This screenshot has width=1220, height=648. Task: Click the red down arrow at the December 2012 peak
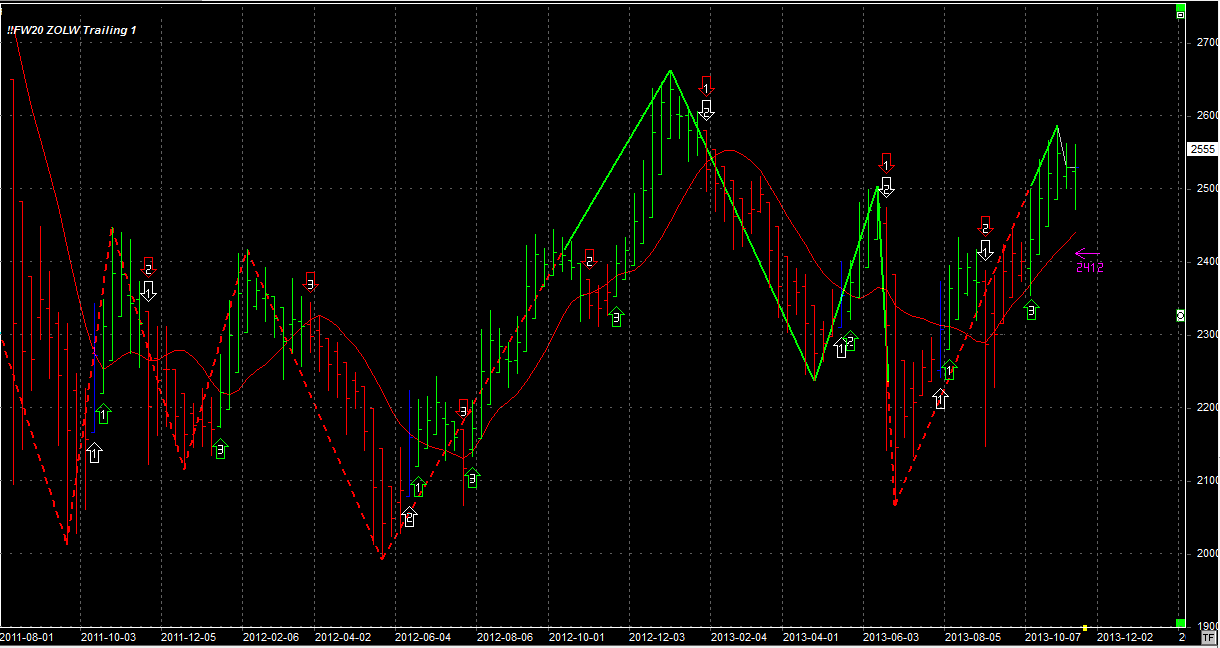[707, 85]
